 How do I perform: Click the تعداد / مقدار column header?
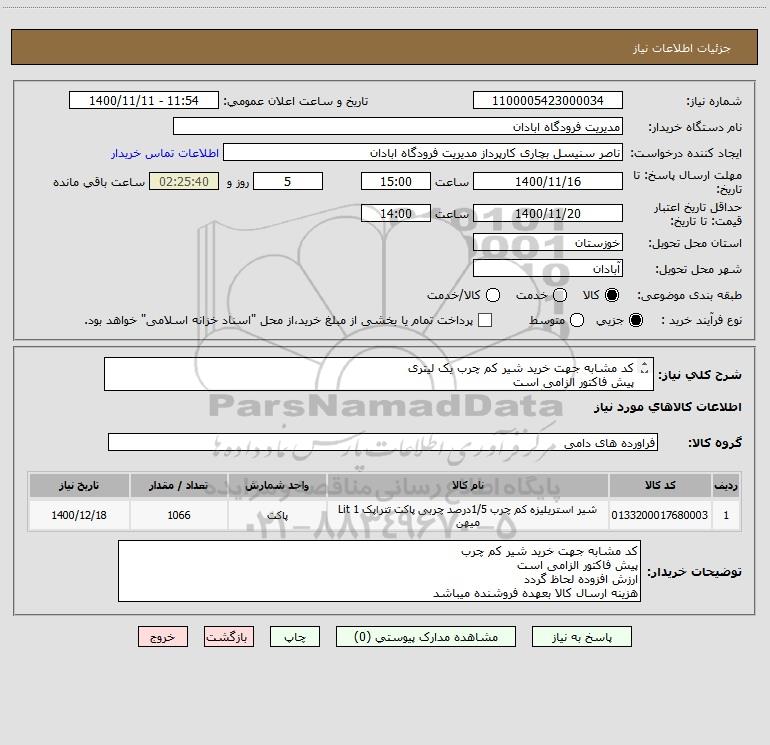(179, 485)
